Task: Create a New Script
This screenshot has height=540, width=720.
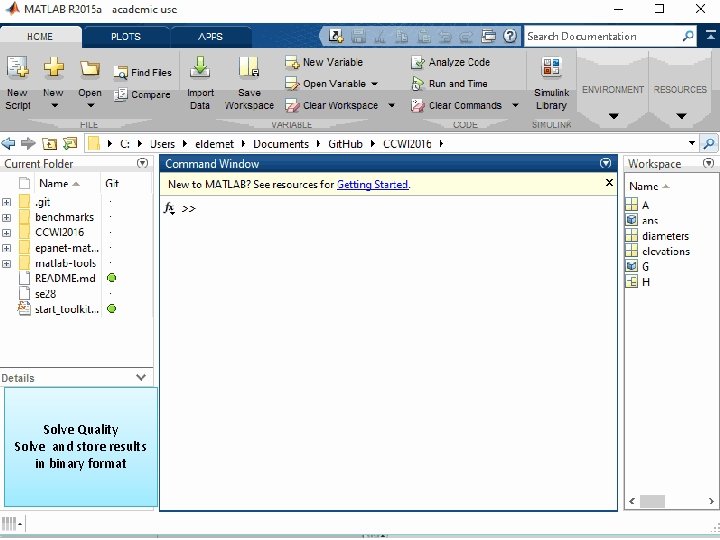Action: coord(17,83)
